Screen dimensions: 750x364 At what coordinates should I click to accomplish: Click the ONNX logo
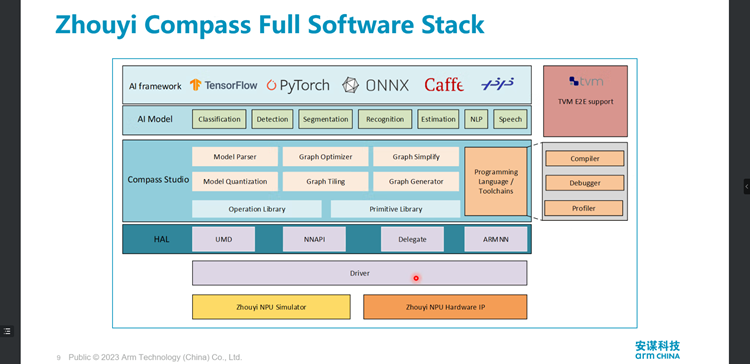coord(375,85)
